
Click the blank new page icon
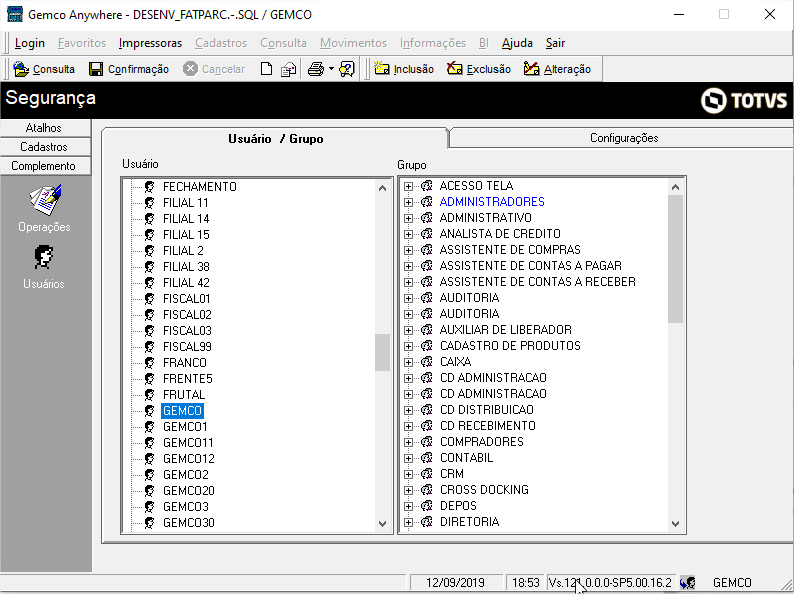(x=266, y=69)
